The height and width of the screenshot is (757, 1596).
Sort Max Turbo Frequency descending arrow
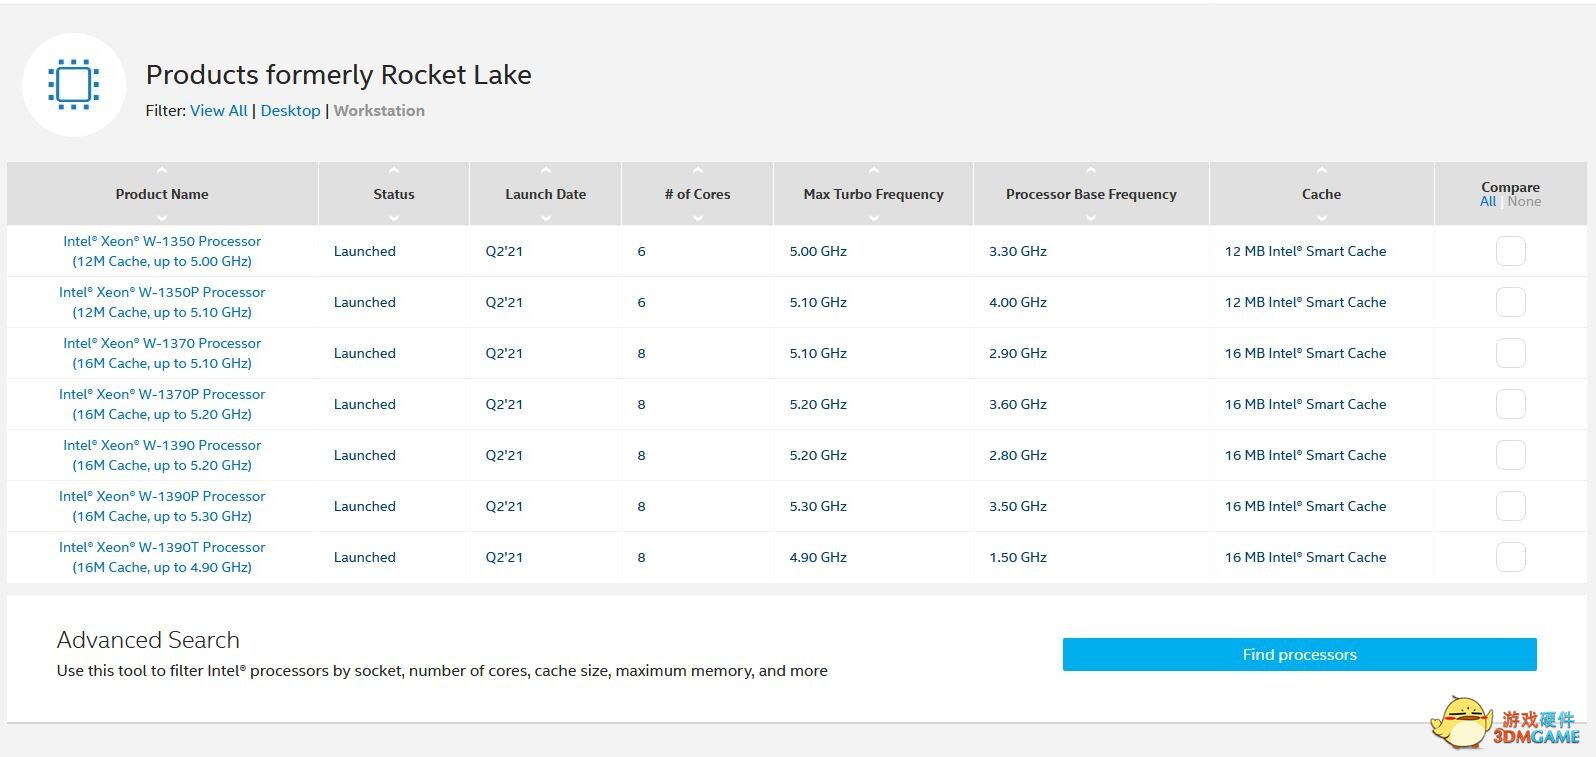click(874, 218)
